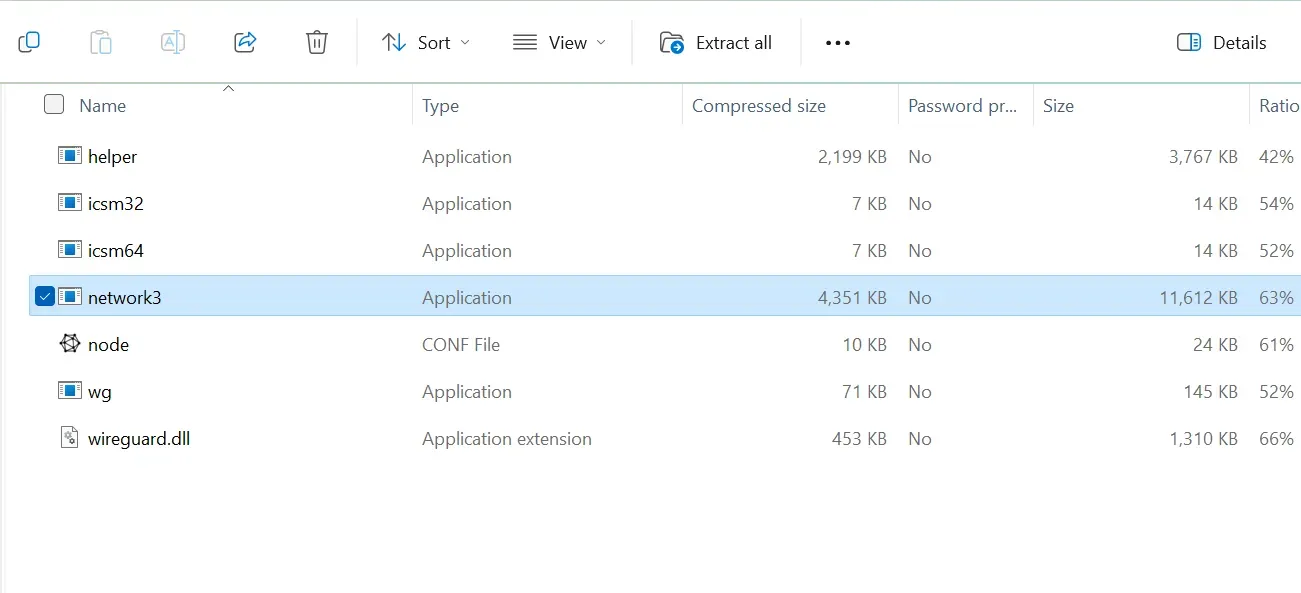
Task: Click the Share icon in toolbar
Action: pos(245,42)
